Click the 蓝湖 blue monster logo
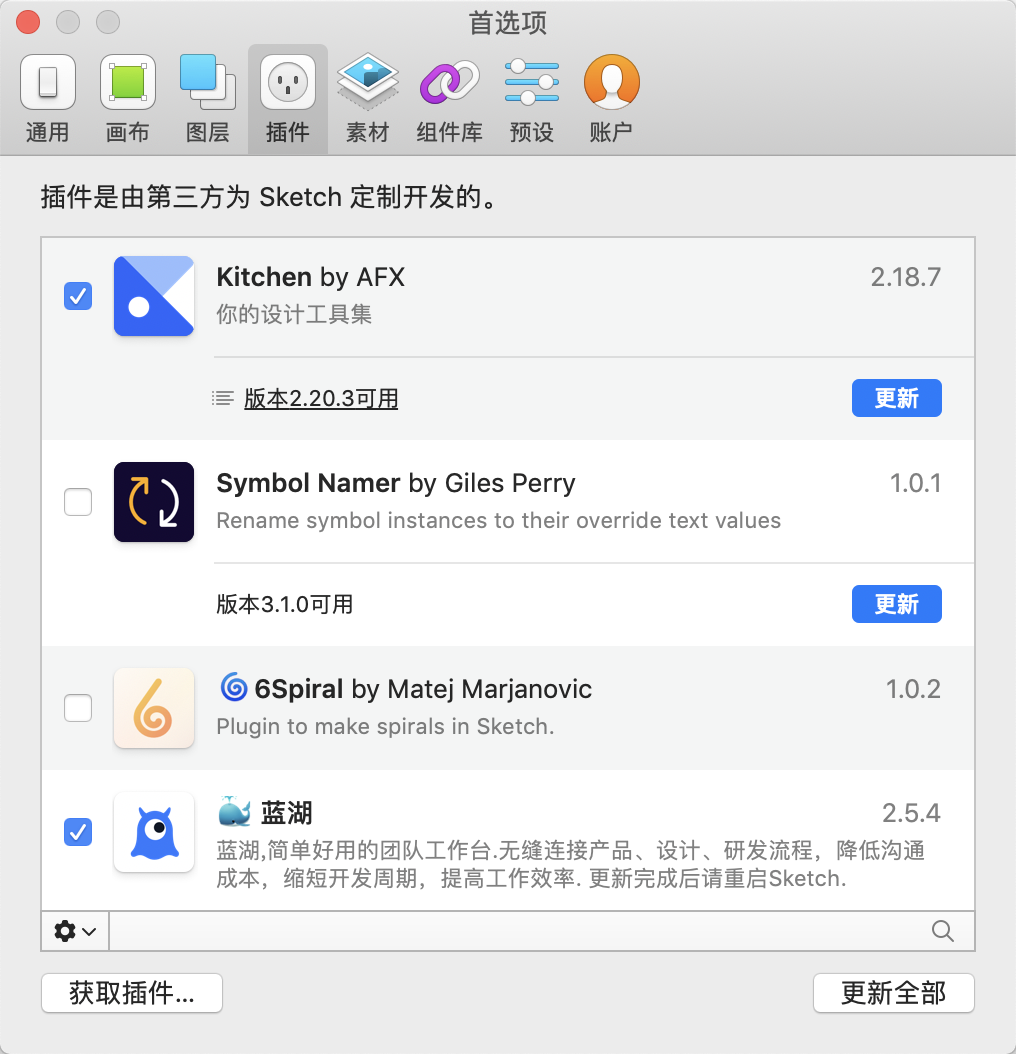The width and height of the screenshot is (1016, 1054). click(154, 832)
